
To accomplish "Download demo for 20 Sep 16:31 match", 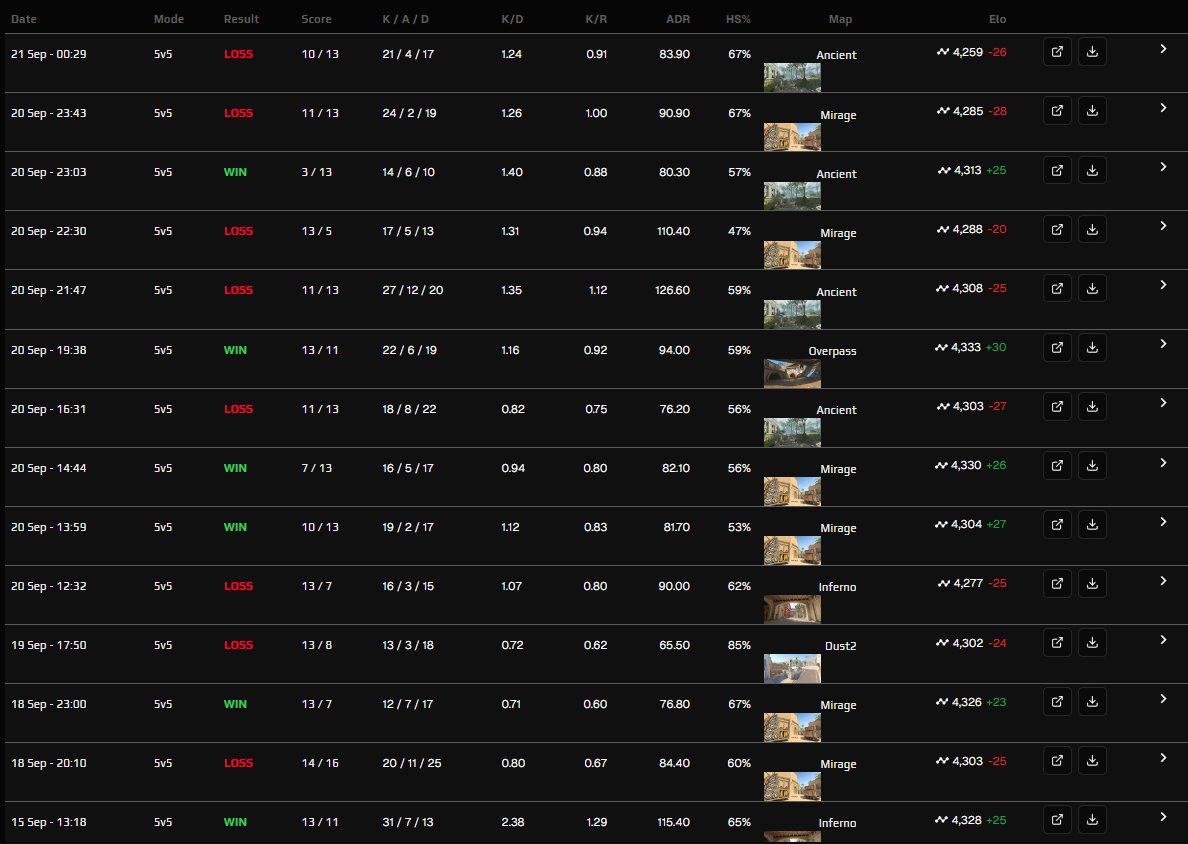I will pos(1092,407).
